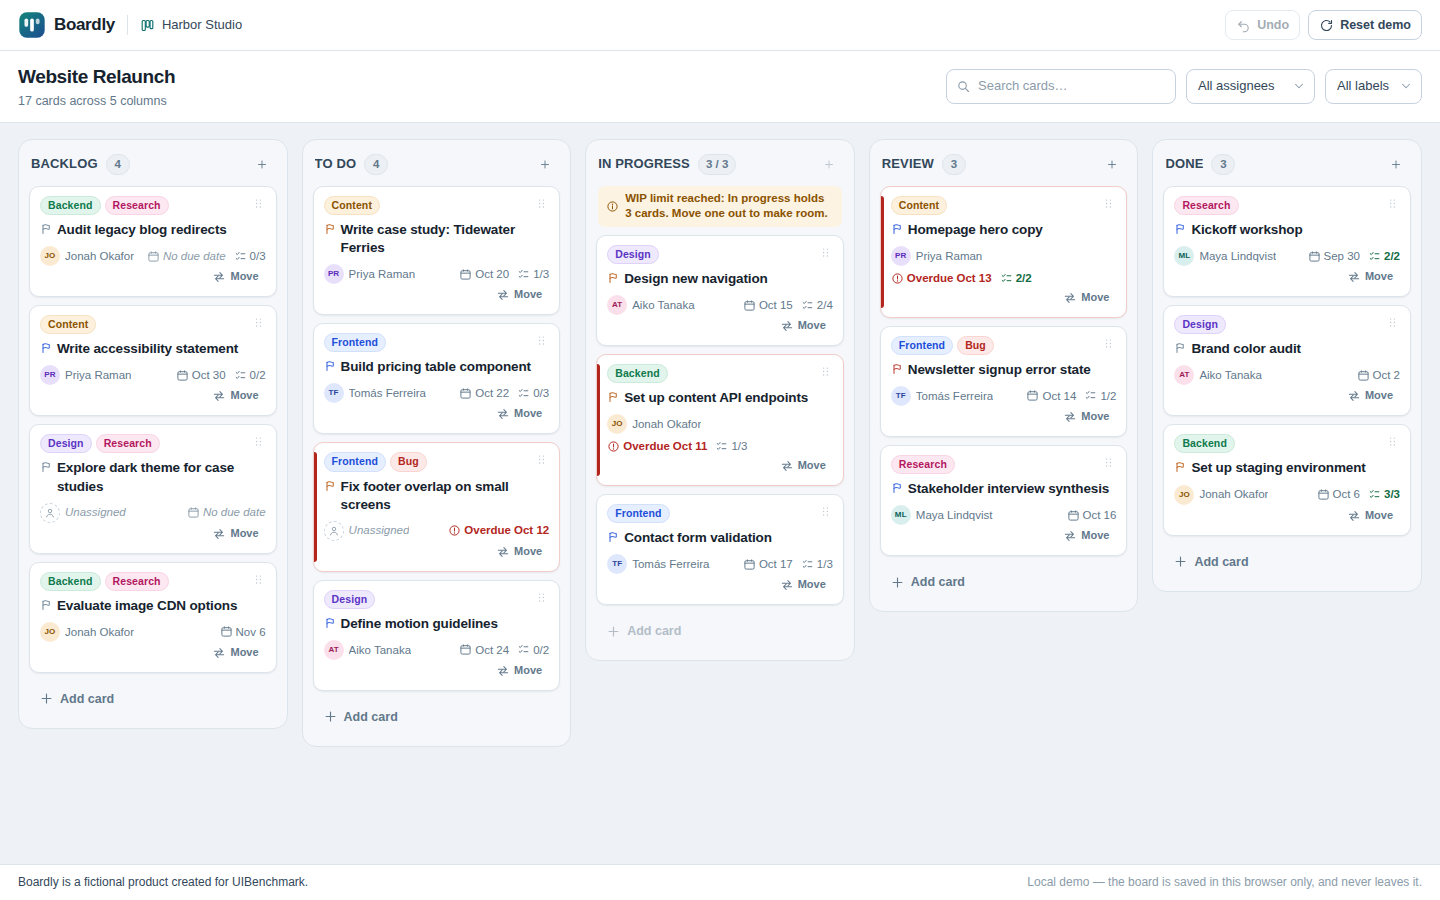Click the drag handle on Homepage hero copy card

click(1108, 204)
